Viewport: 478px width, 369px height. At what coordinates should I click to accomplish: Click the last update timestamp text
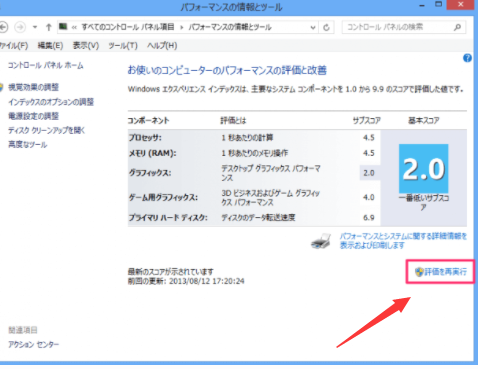tap(186, 281)
